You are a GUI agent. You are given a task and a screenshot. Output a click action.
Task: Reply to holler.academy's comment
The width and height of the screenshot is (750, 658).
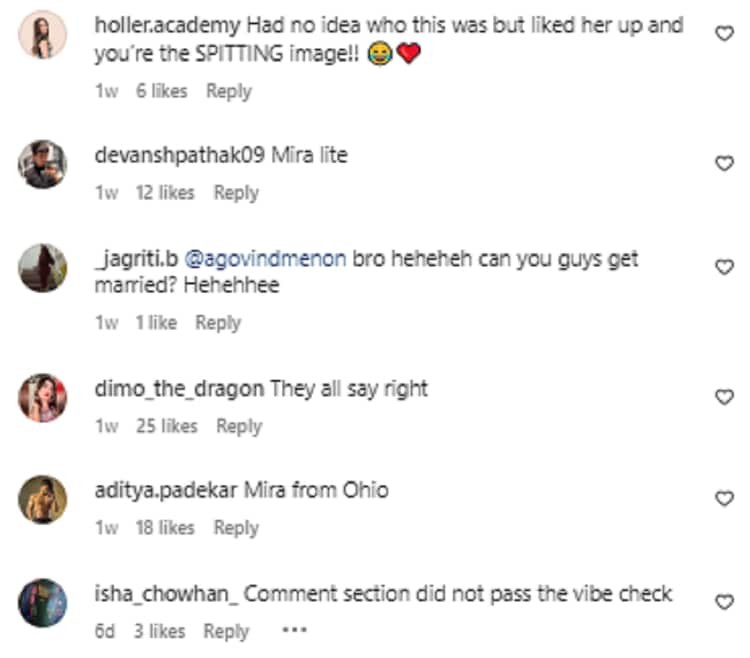(x=228, y=91)
